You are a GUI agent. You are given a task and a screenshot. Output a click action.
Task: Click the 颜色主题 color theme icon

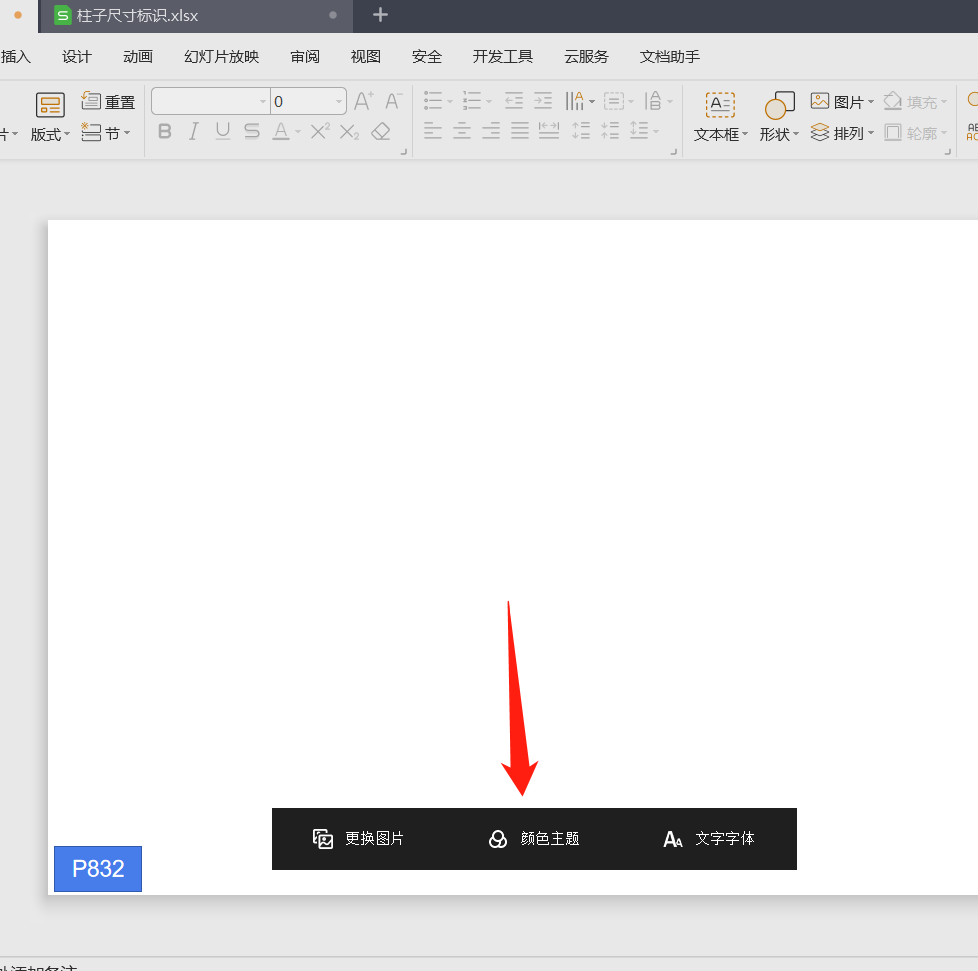[497, 839]
